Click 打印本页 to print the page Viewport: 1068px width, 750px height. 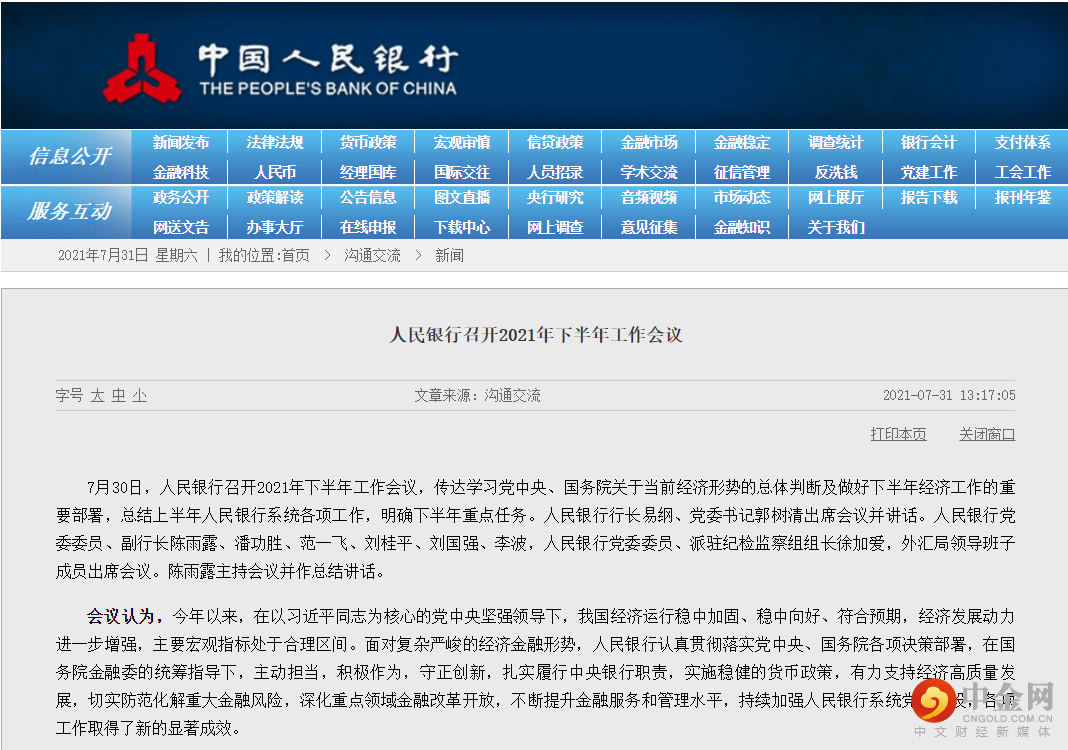[x=898, y=434]
